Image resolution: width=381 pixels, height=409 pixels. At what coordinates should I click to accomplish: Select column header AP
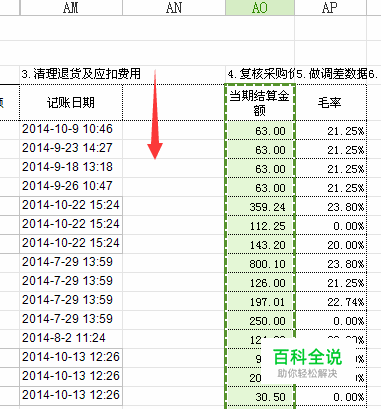[x=330, y=7]
